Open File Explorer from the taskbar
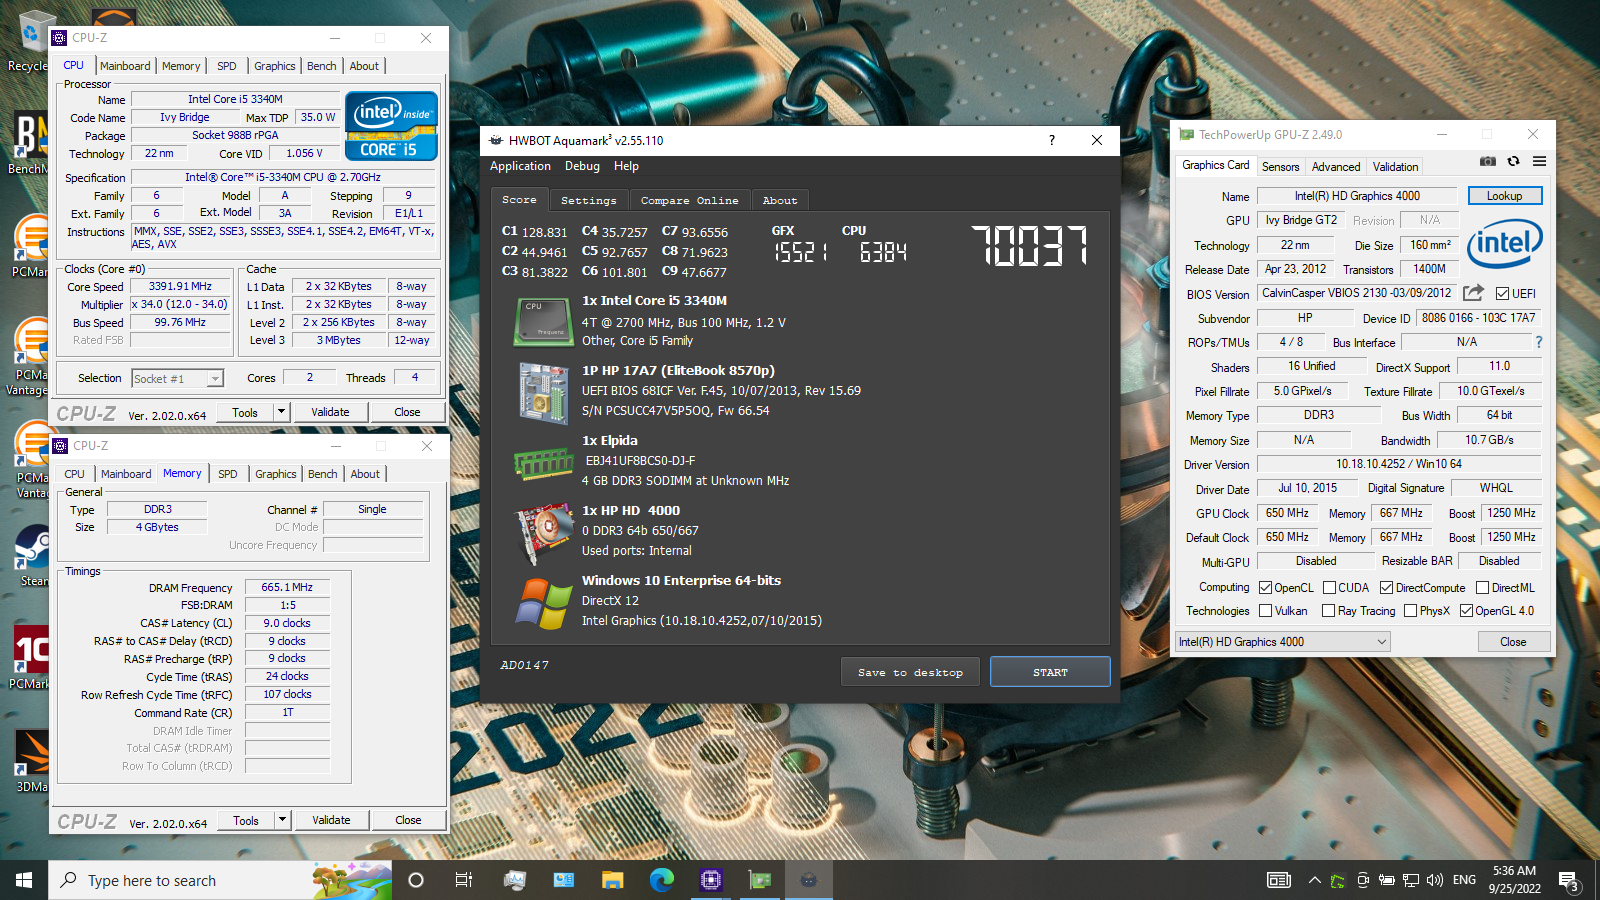Viewport: 1600px width, 900px height. 613,880
